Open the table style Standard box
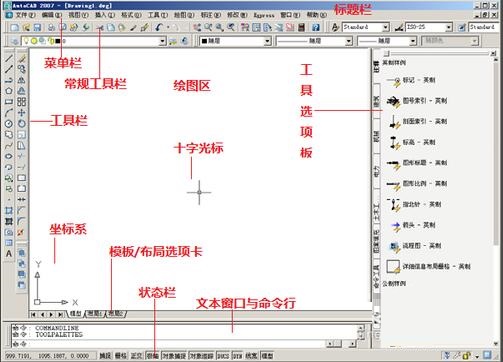 point(484,27)
